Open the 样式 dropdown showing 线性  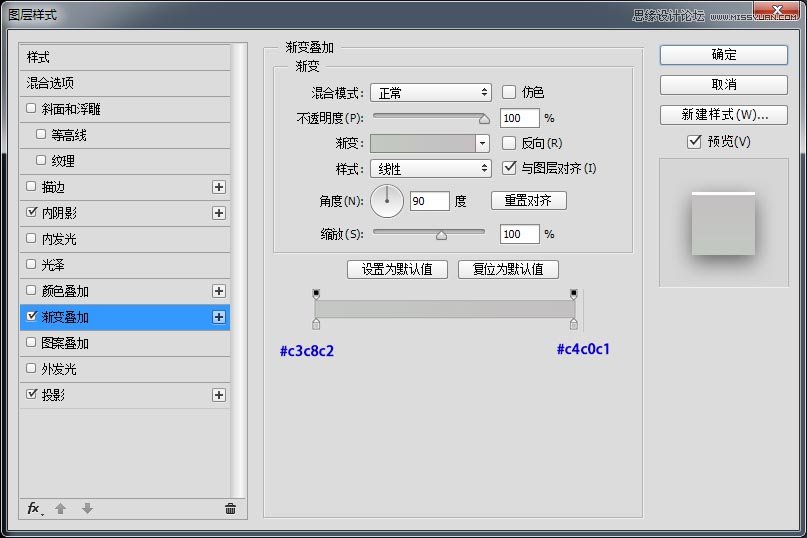tap(431, 168)
